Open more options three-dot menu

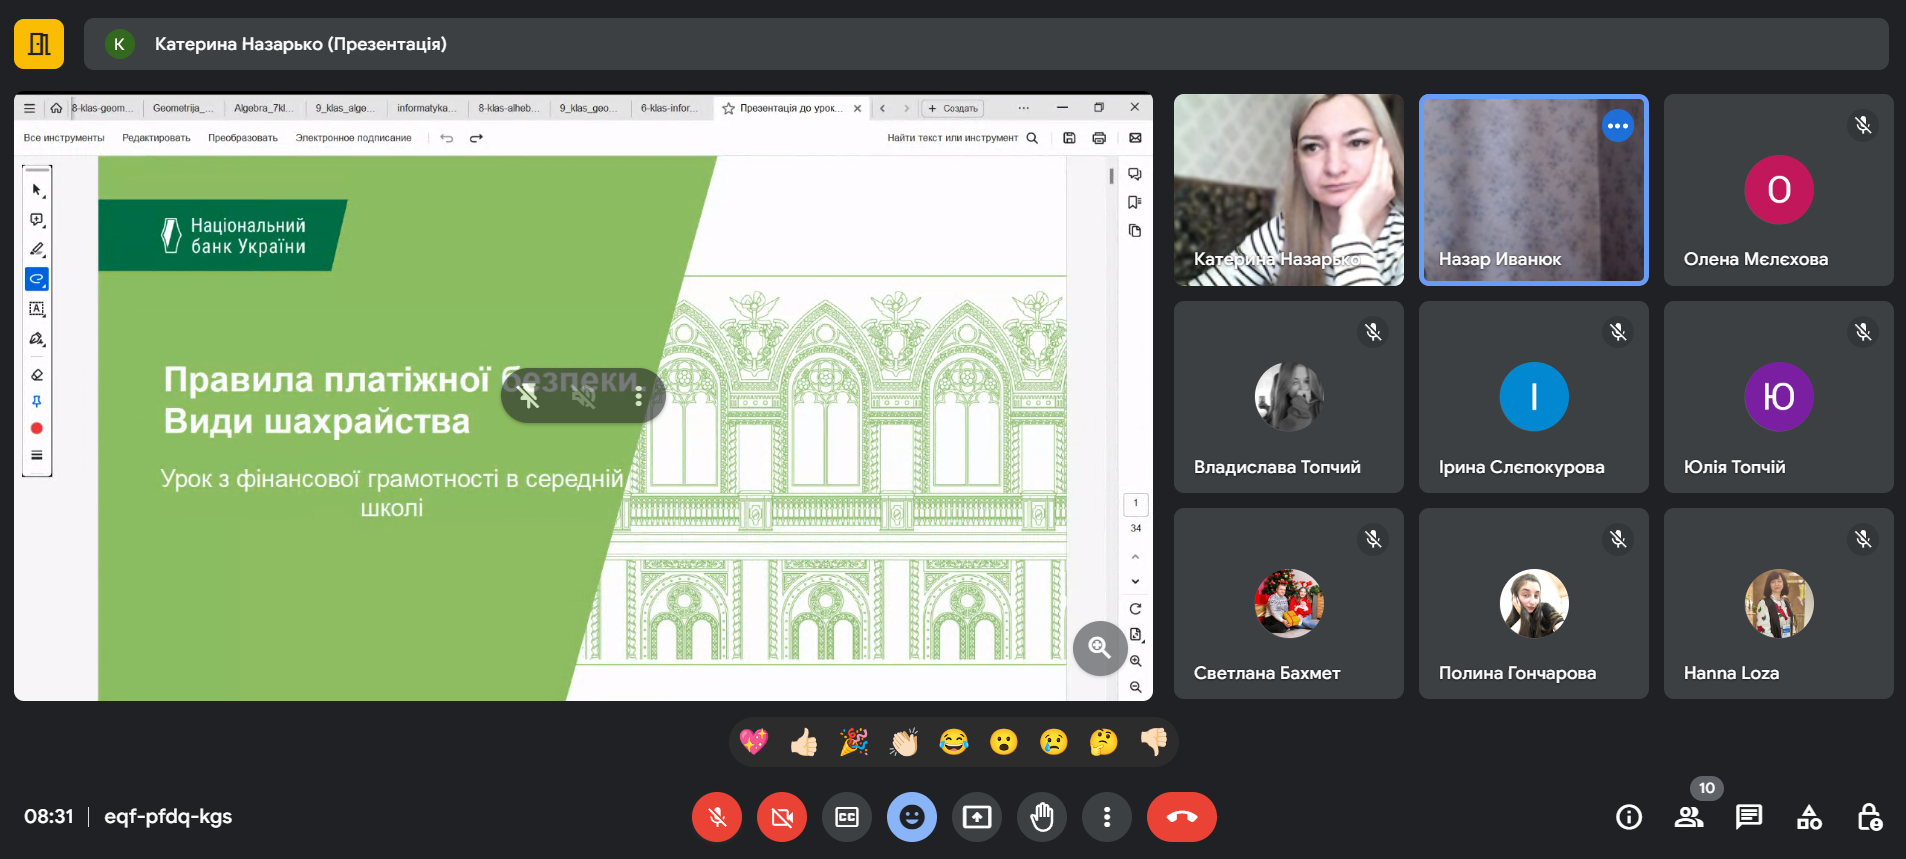click(1106, 817)
